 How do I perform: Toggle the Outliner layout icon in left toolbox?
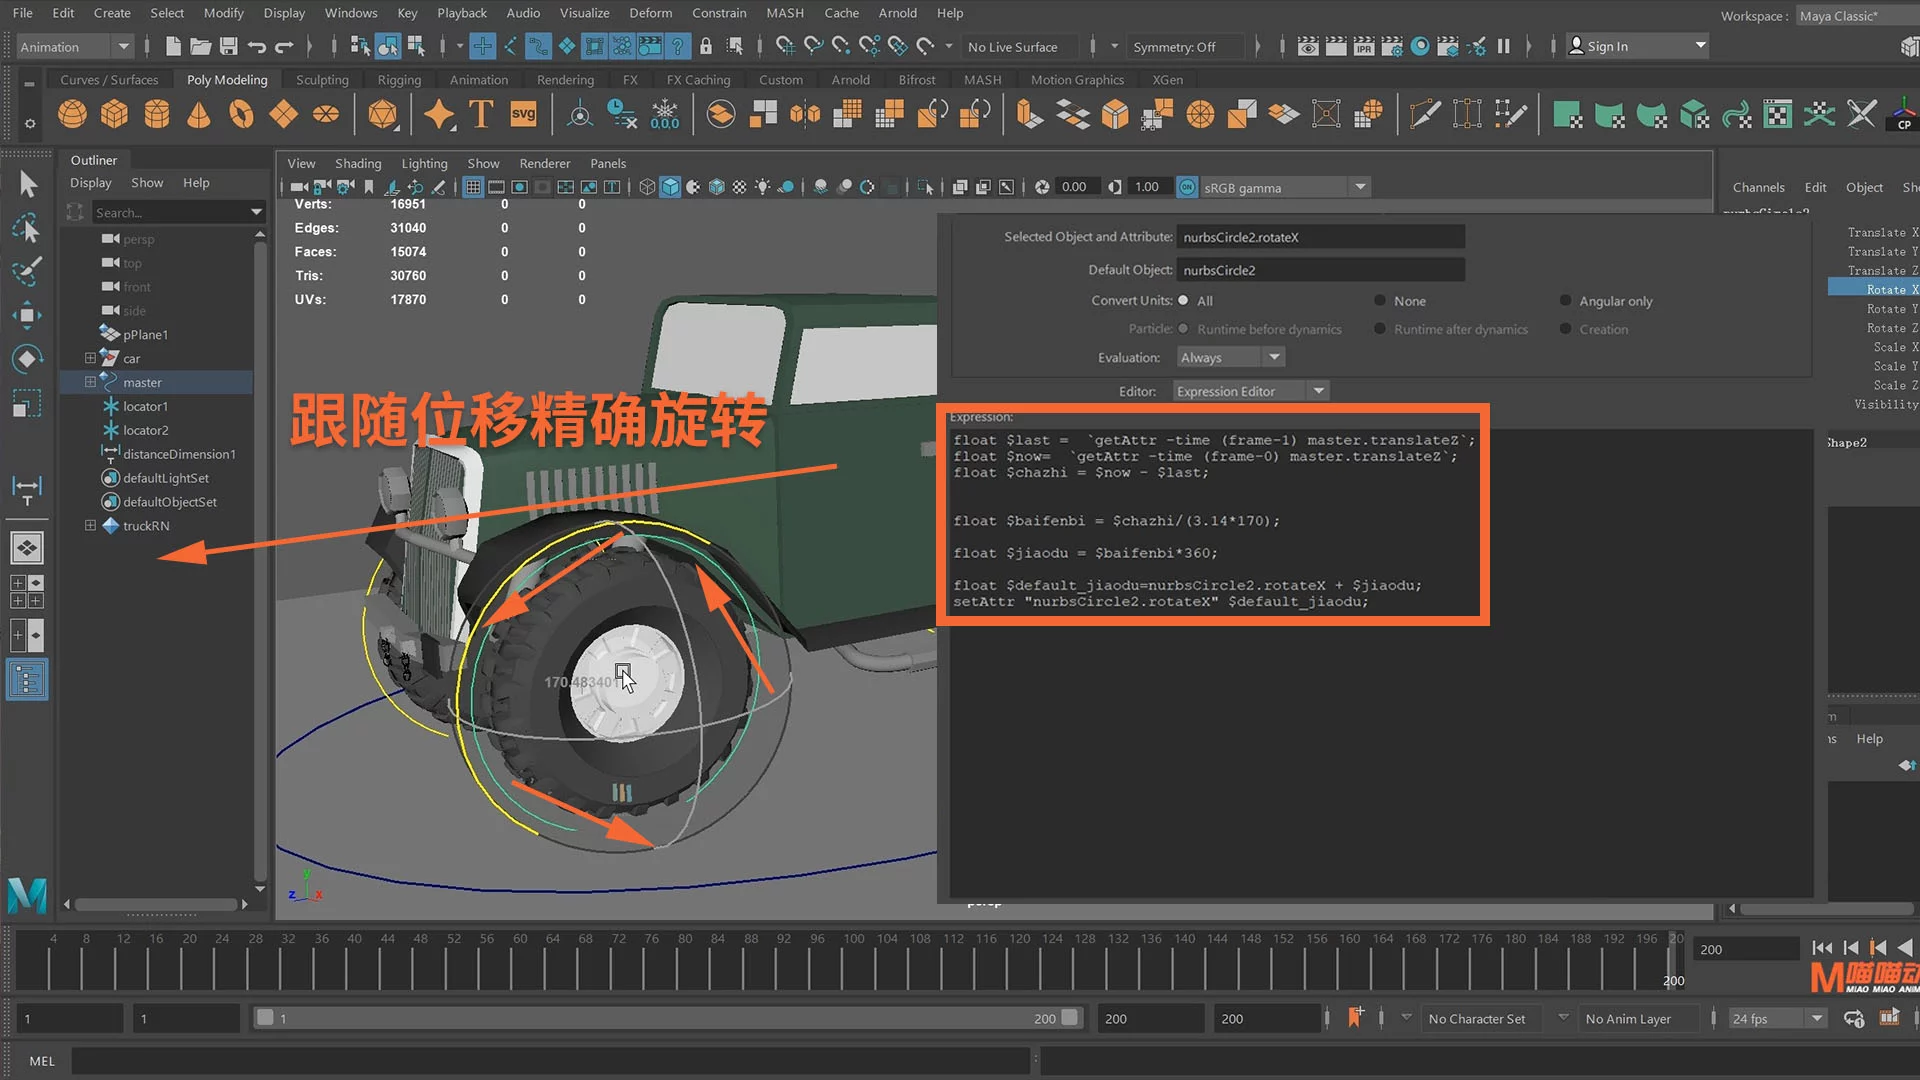click(27, 680)
